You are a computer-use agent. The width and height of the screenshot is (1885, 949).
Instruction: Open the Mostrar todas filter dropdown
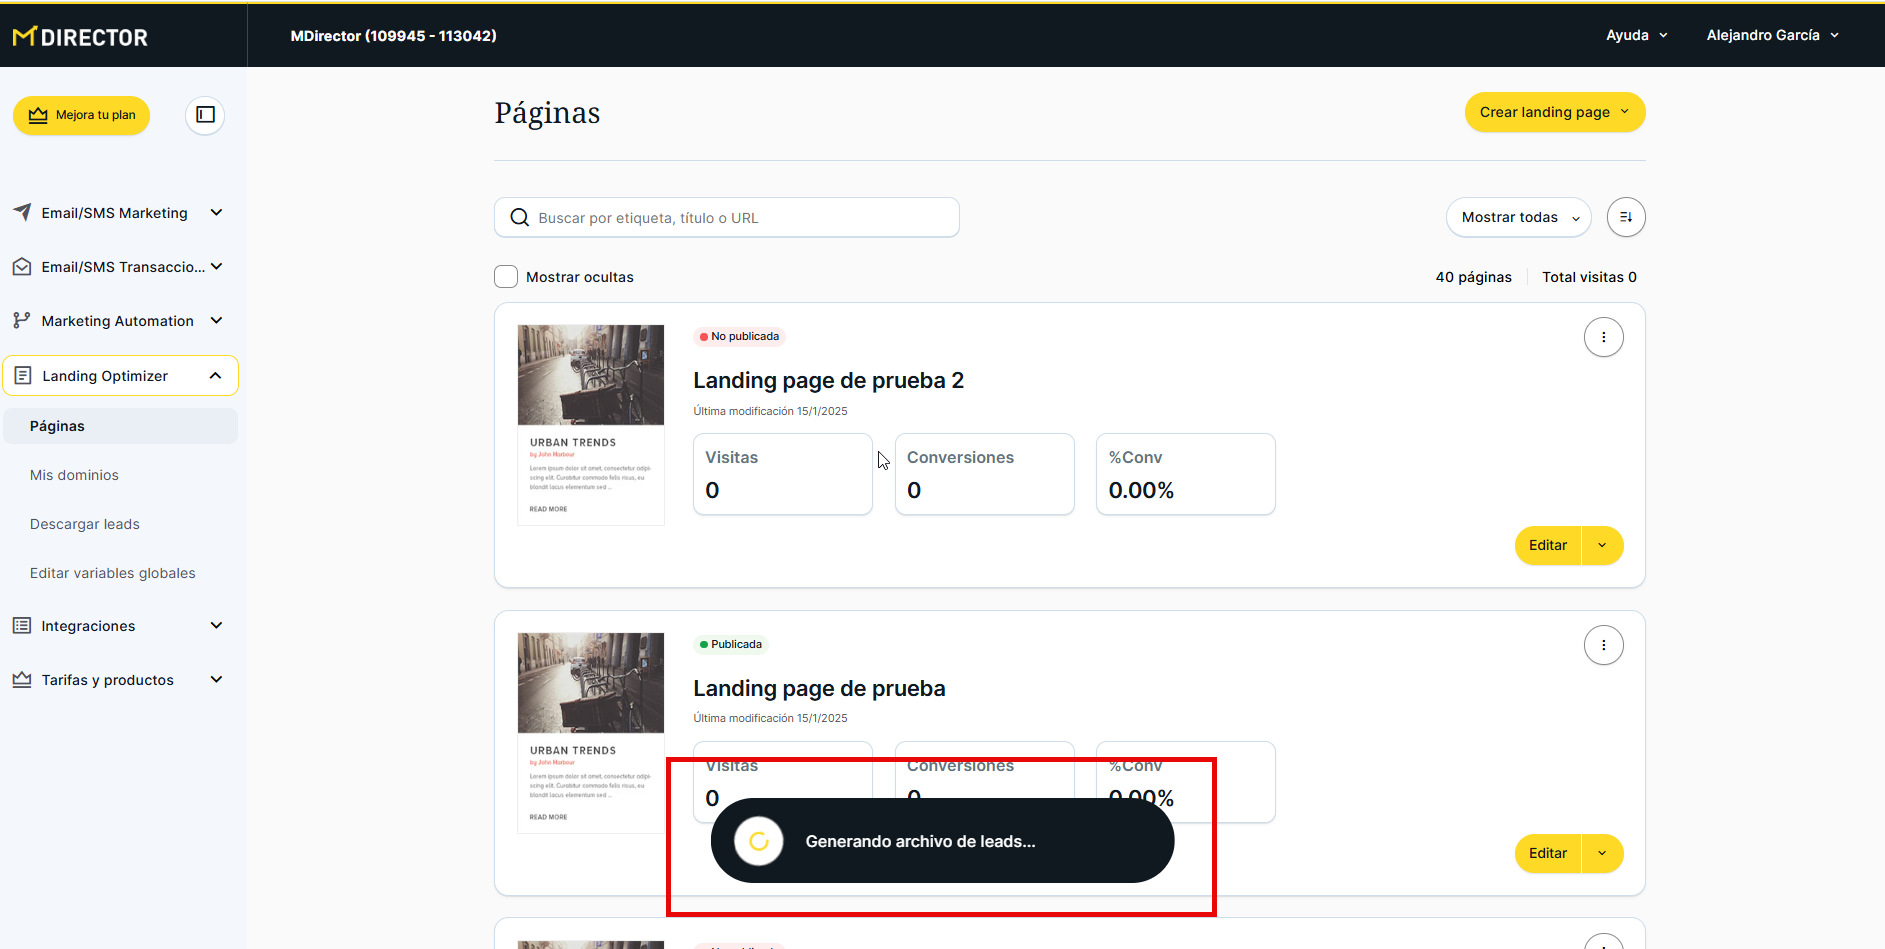[1518, 217]
